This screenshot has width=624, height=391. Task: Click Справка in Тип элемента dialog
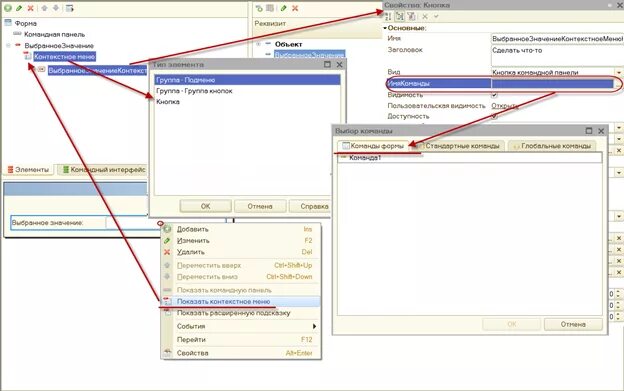pyautogui.click(x=310, y=206)
